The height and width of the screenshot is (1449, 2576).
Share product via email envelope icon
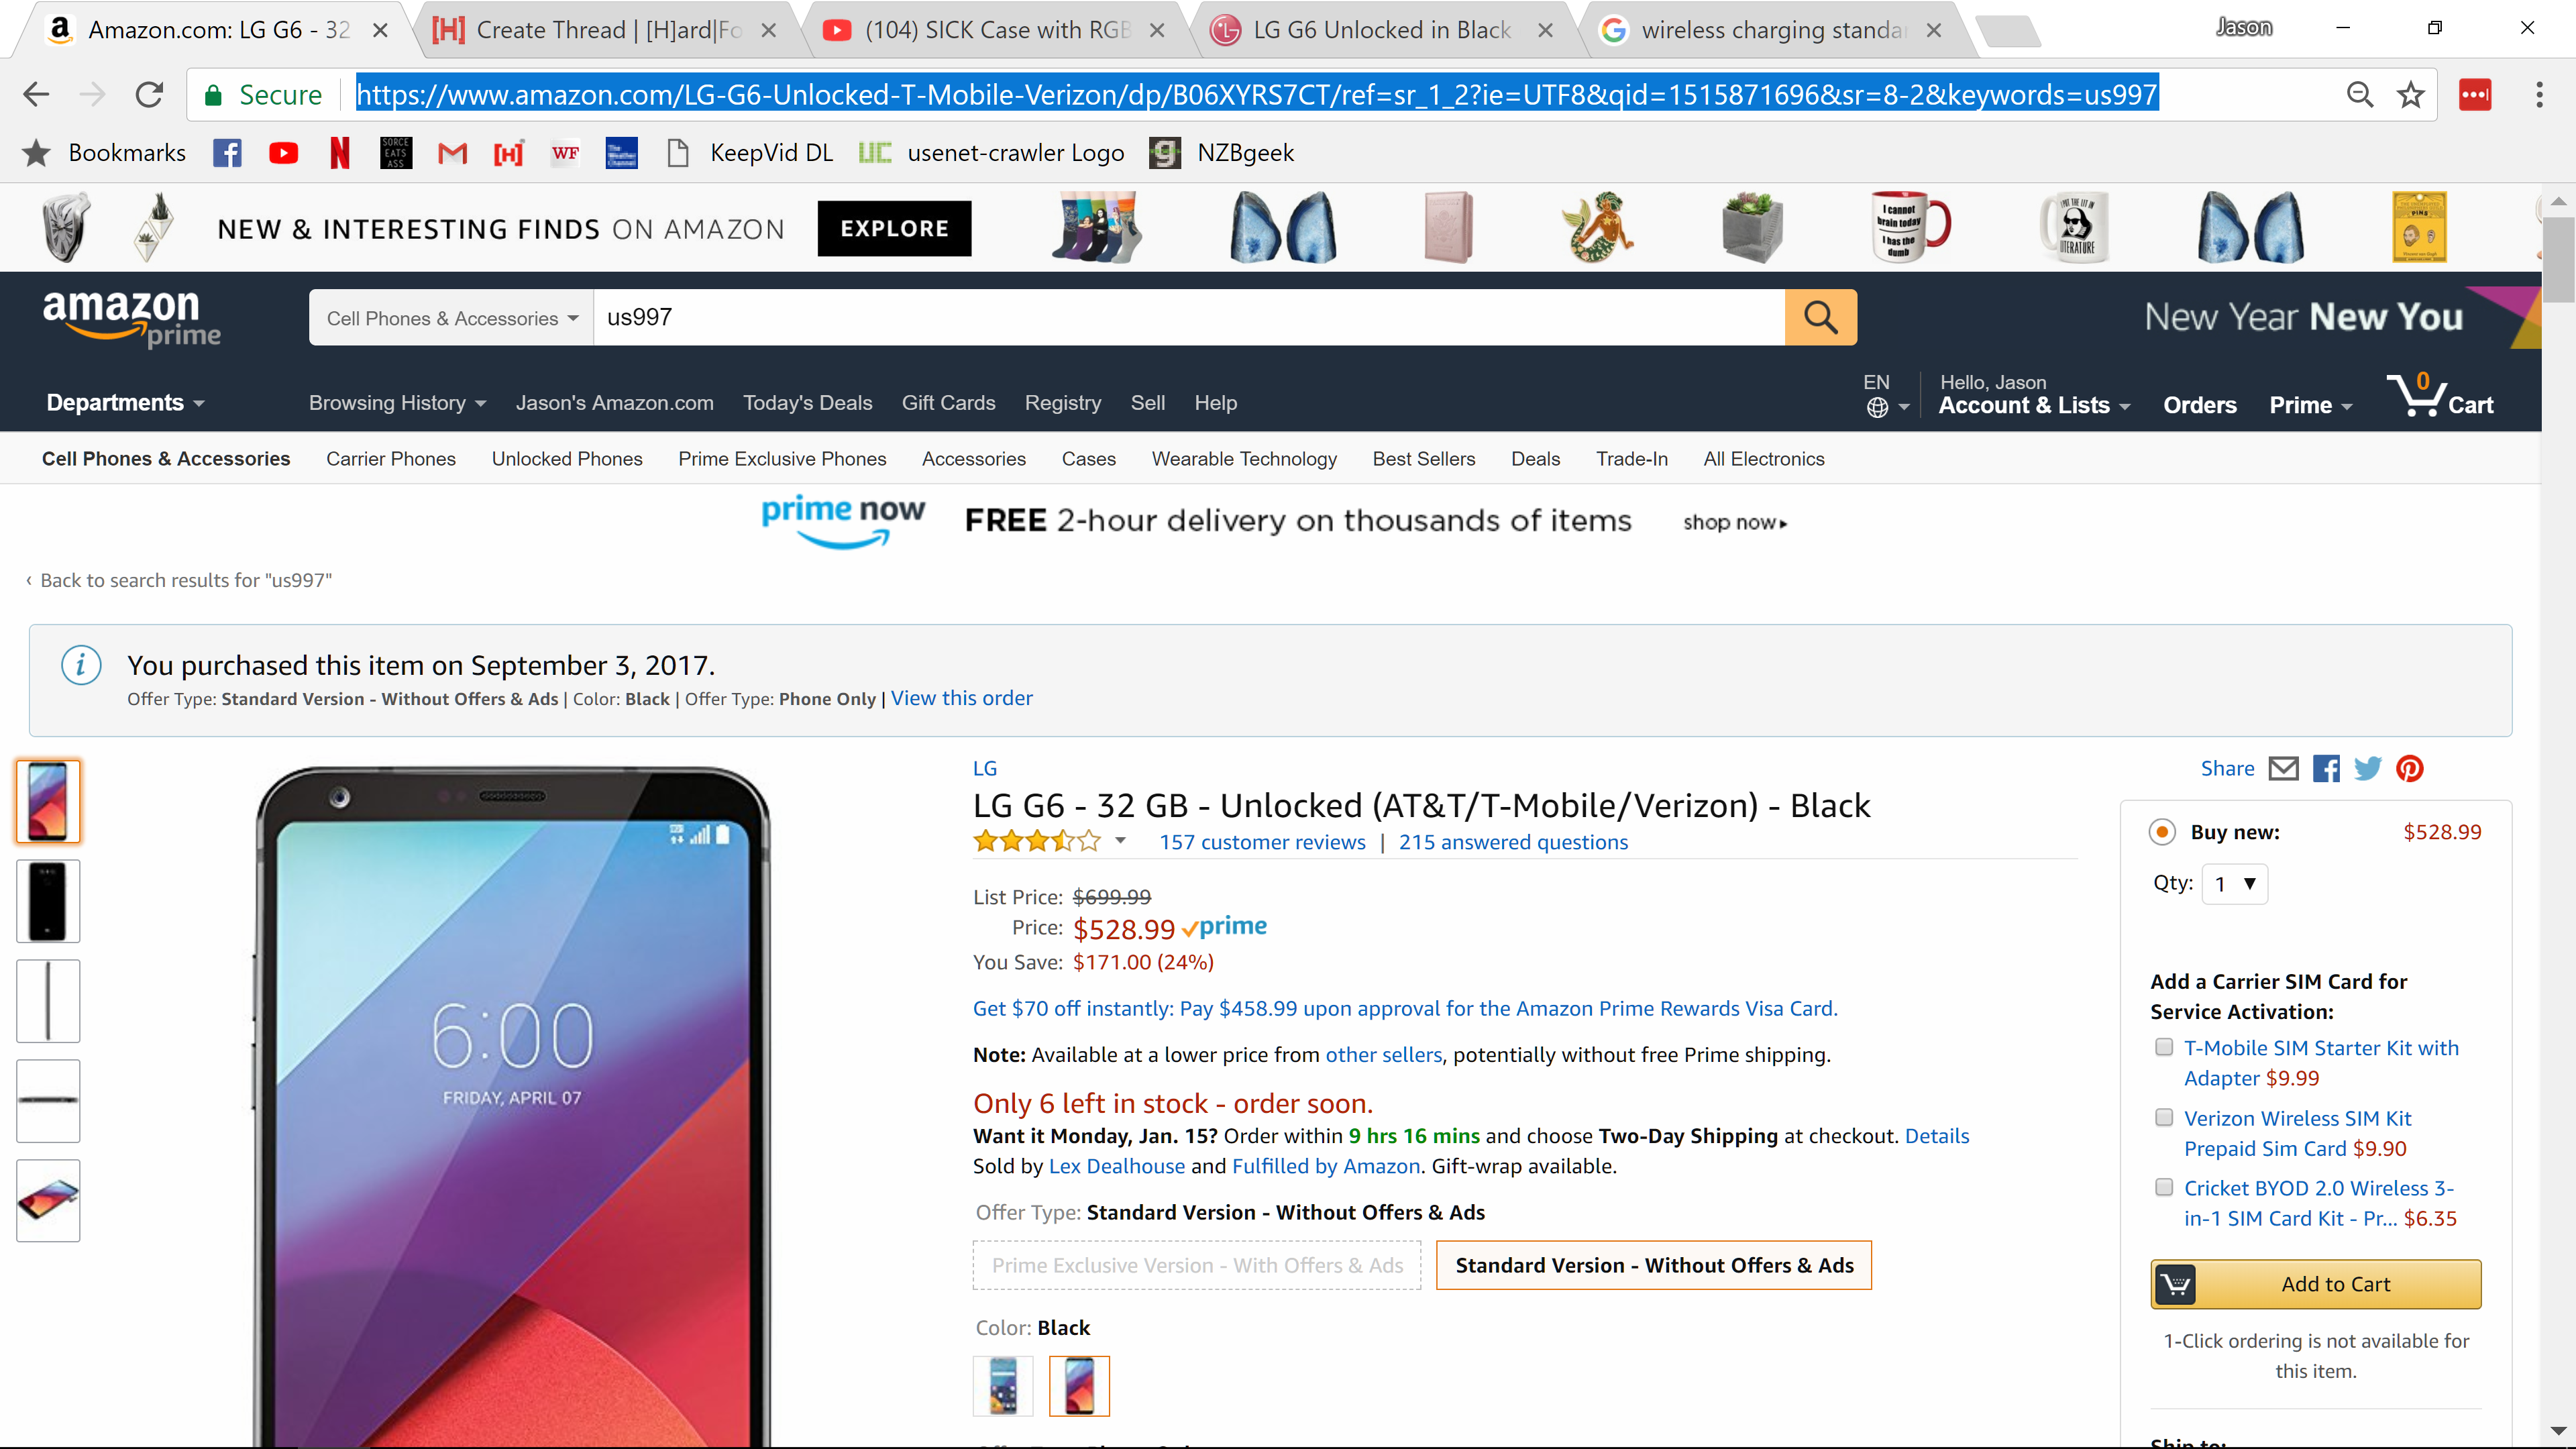pyautogui.click(x=2283, y=769)
